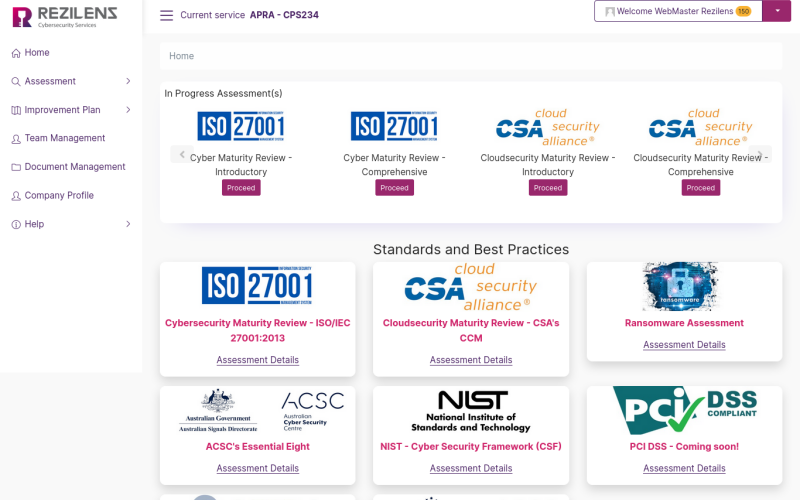Open Assessment Details for ISO/IEC 27001:2013
The width and height of the screenshot is (800, 500).
(x=257, y=360)
